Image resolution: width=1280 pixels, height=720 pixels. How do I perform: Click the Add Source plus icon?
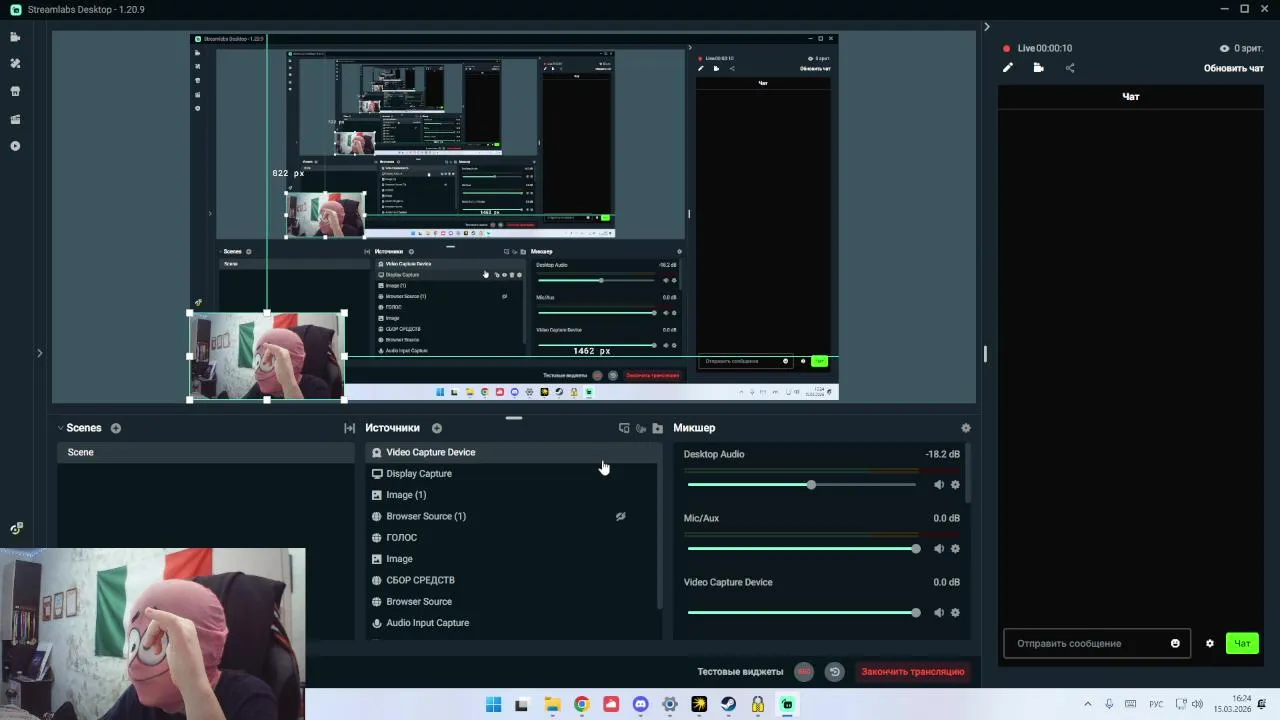coord(437,428)
